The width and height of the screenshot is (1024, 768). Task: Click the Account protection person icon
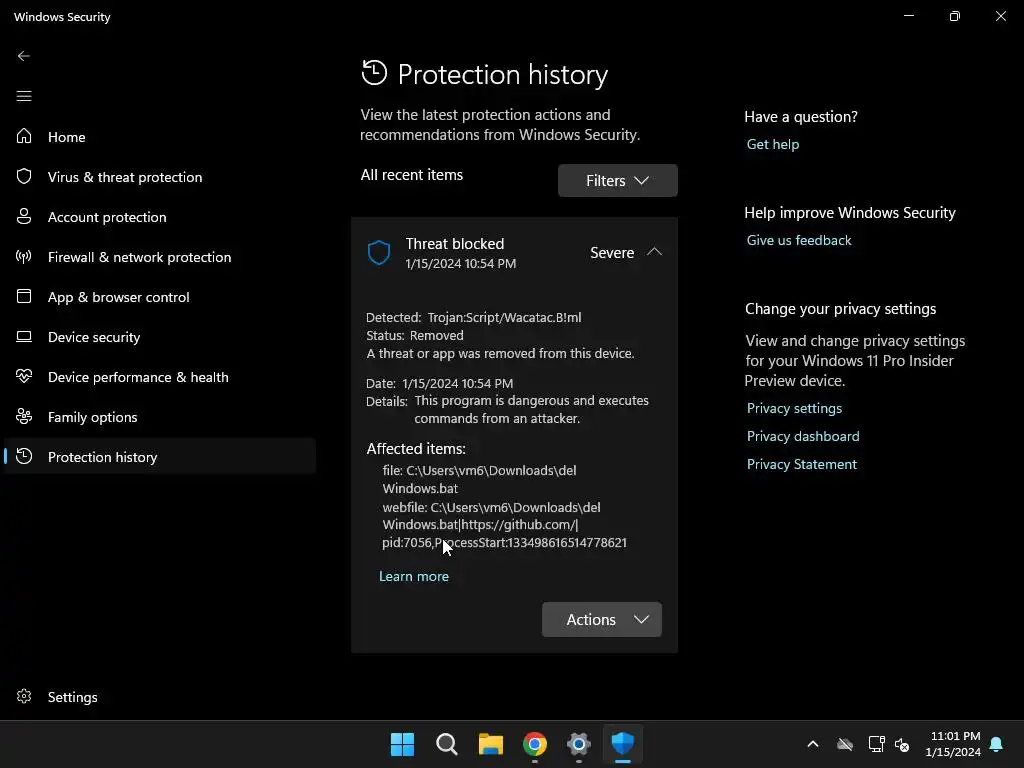coord(24,216)
